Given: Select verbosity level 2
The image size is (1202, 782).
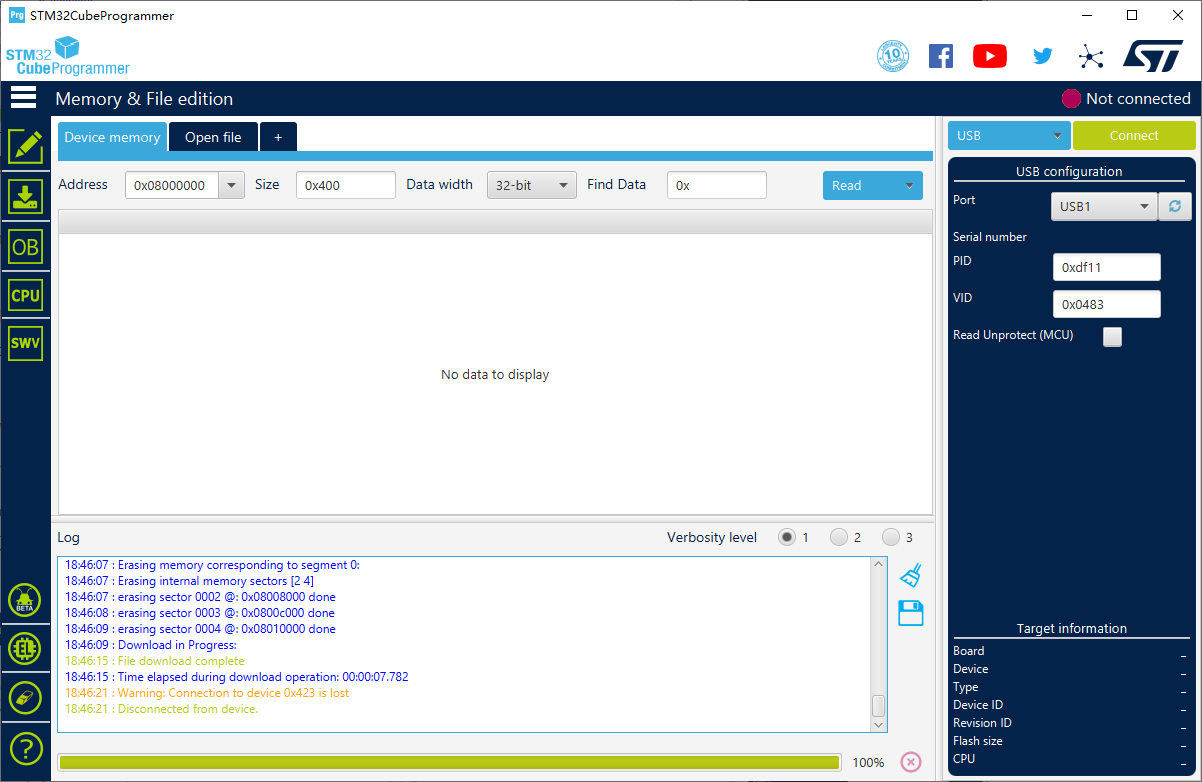Looking at the screenshot, I should [x=839, y=537].
